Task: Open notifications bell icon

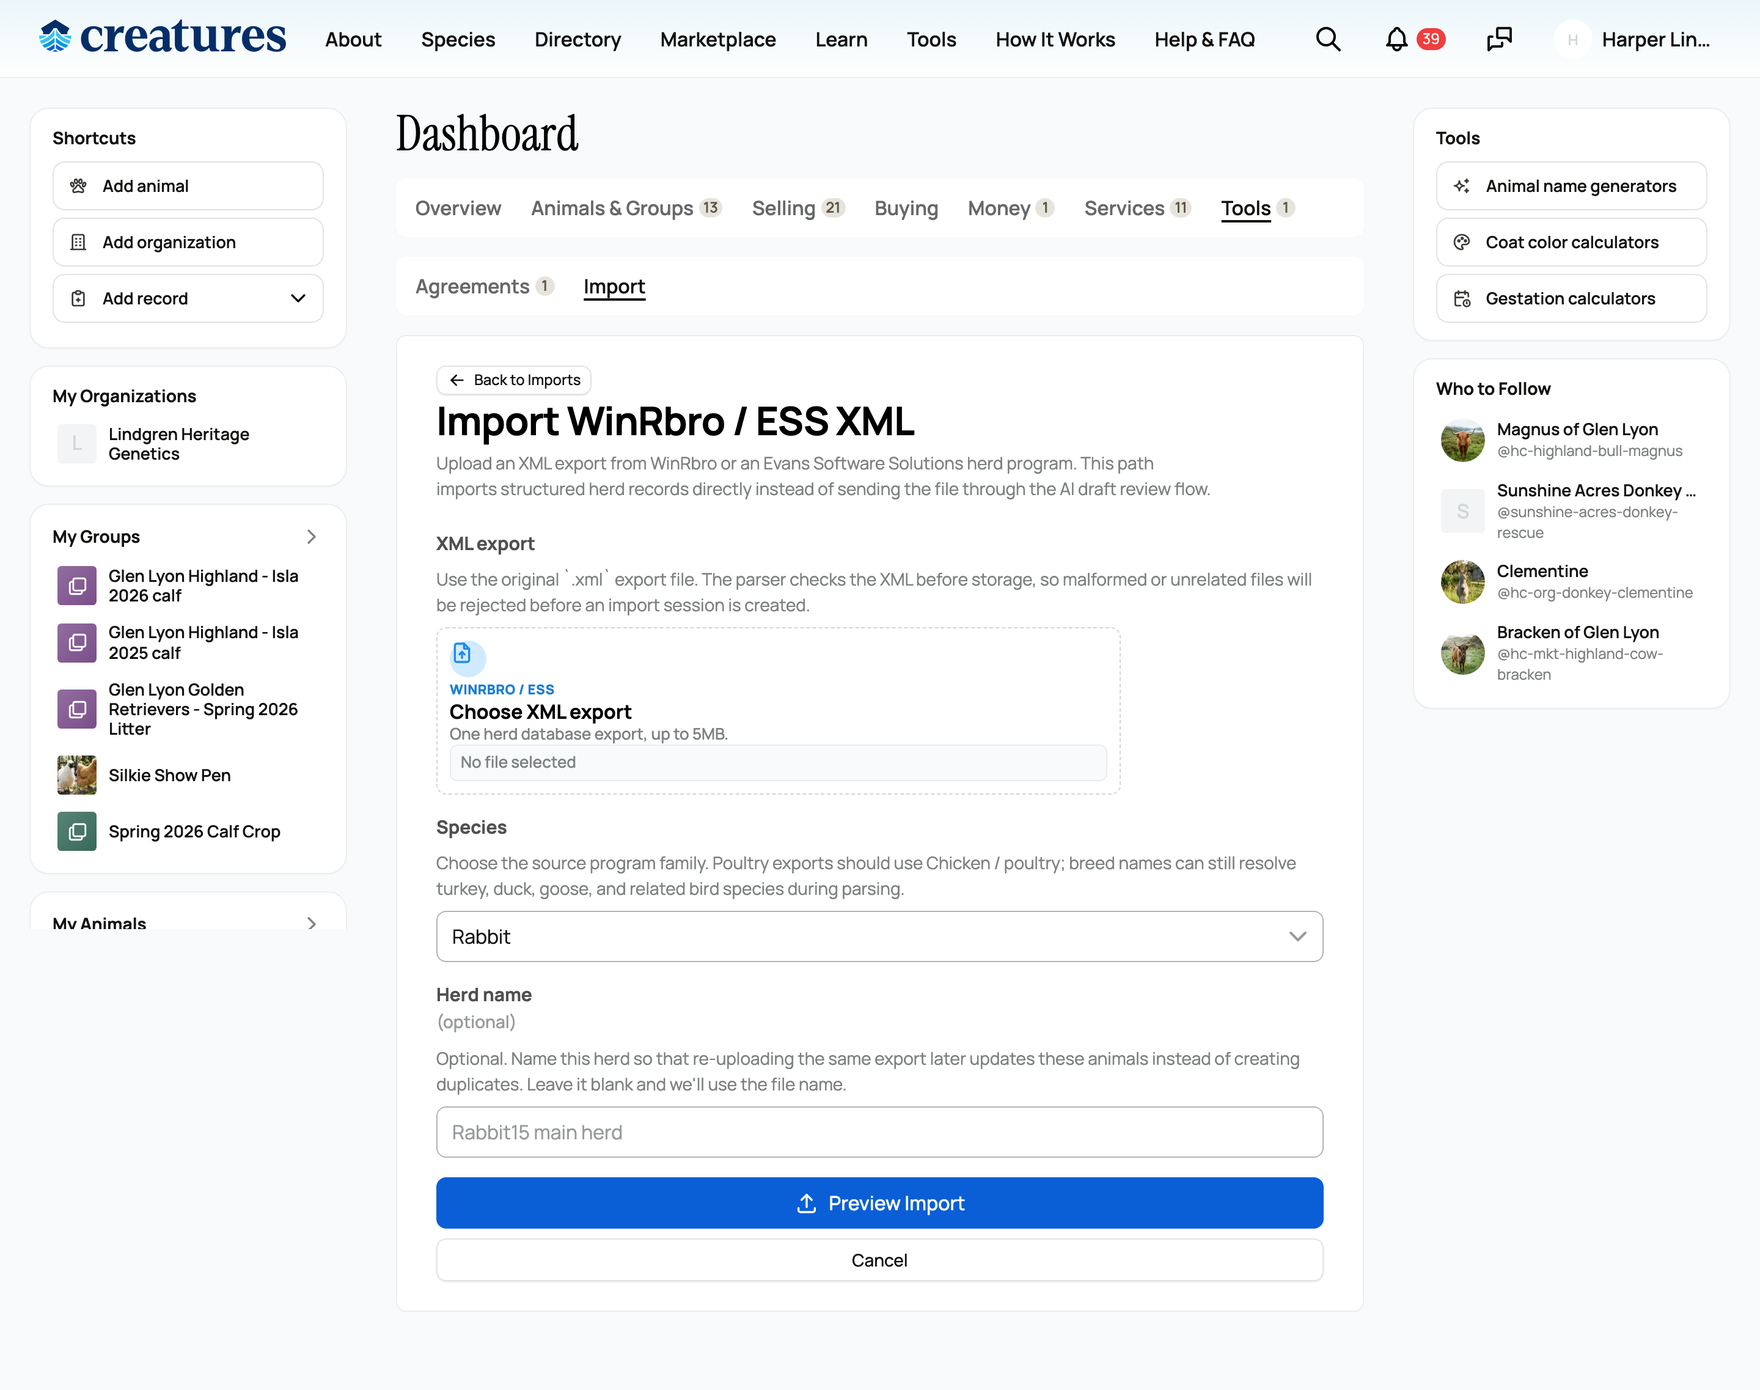Action: [x=1396, y=39]
